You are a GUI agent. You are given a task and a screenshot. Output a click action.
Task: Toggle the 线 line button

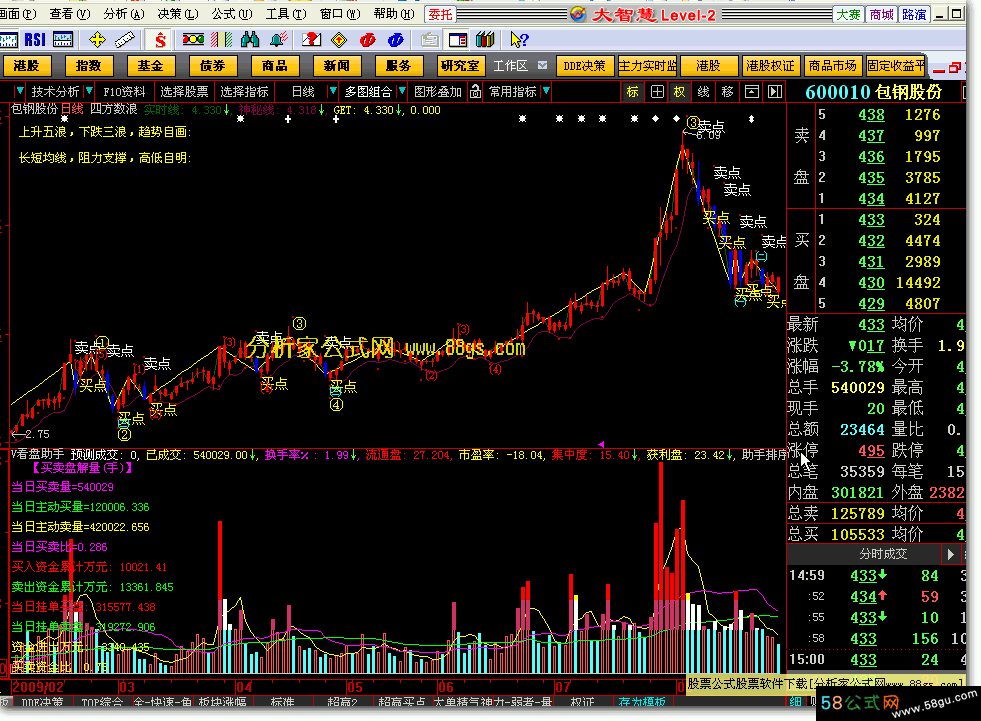coord(703,92)
